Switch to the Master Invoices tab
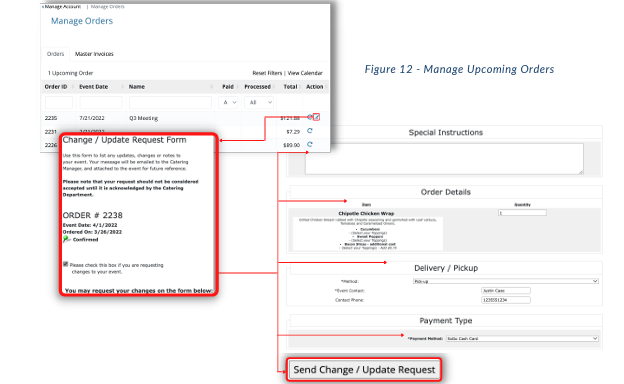Screen dimensions: 624x384 coord(94,54)
